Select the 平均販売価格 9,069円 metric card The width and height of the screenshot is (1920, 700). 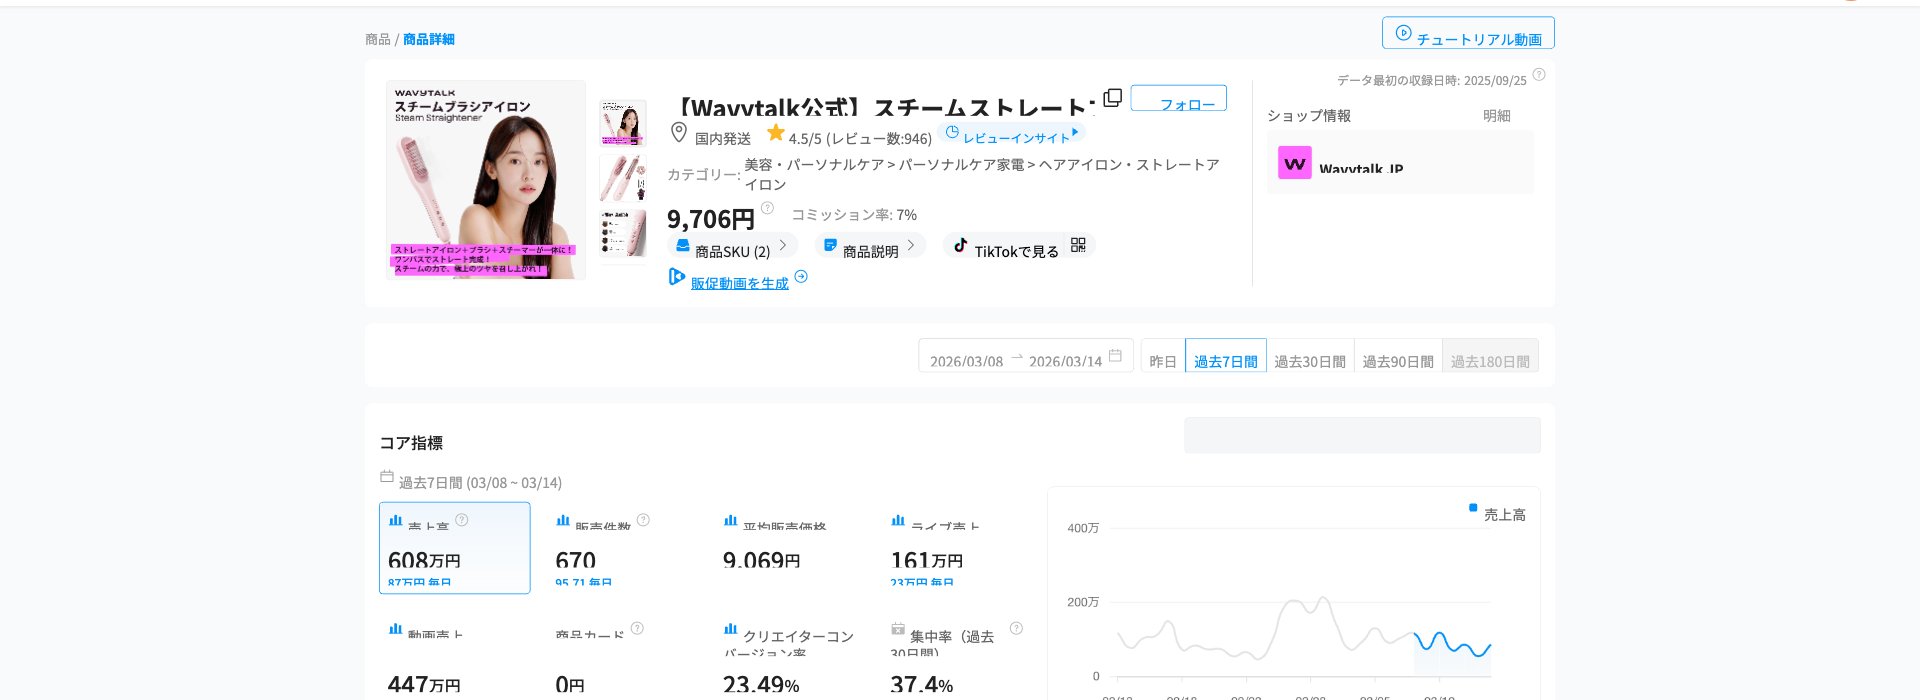coord(790,548)
